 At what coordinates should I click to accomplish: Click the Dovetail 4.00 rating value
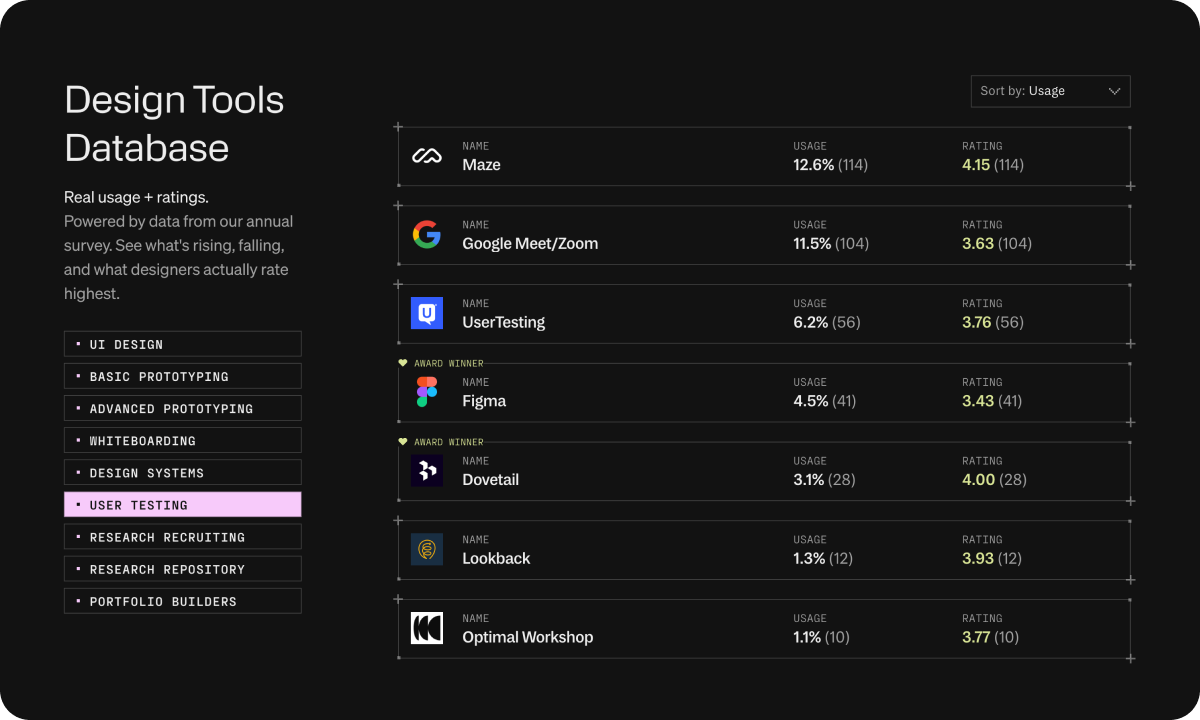(978, 480)
